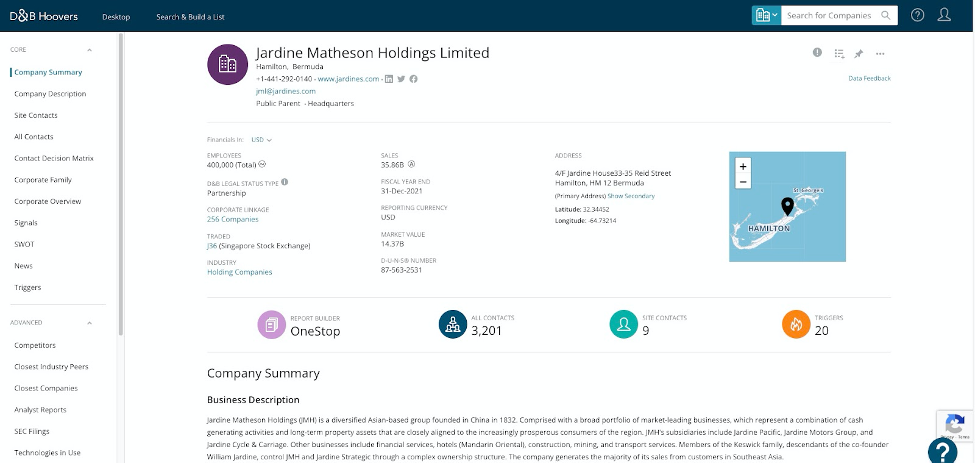Image resolution: width=977 pixels, height=464 pixels.
Task: Open the 256 Companies corporate linkage link
Action: point(232,219)
